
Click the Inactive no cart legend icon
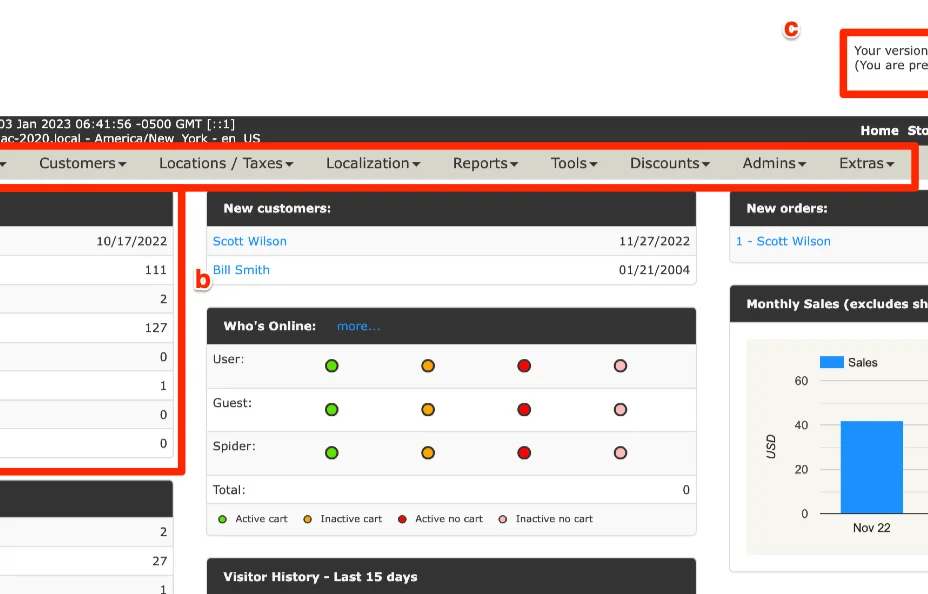pyautogui.click(x=503, y=519)
